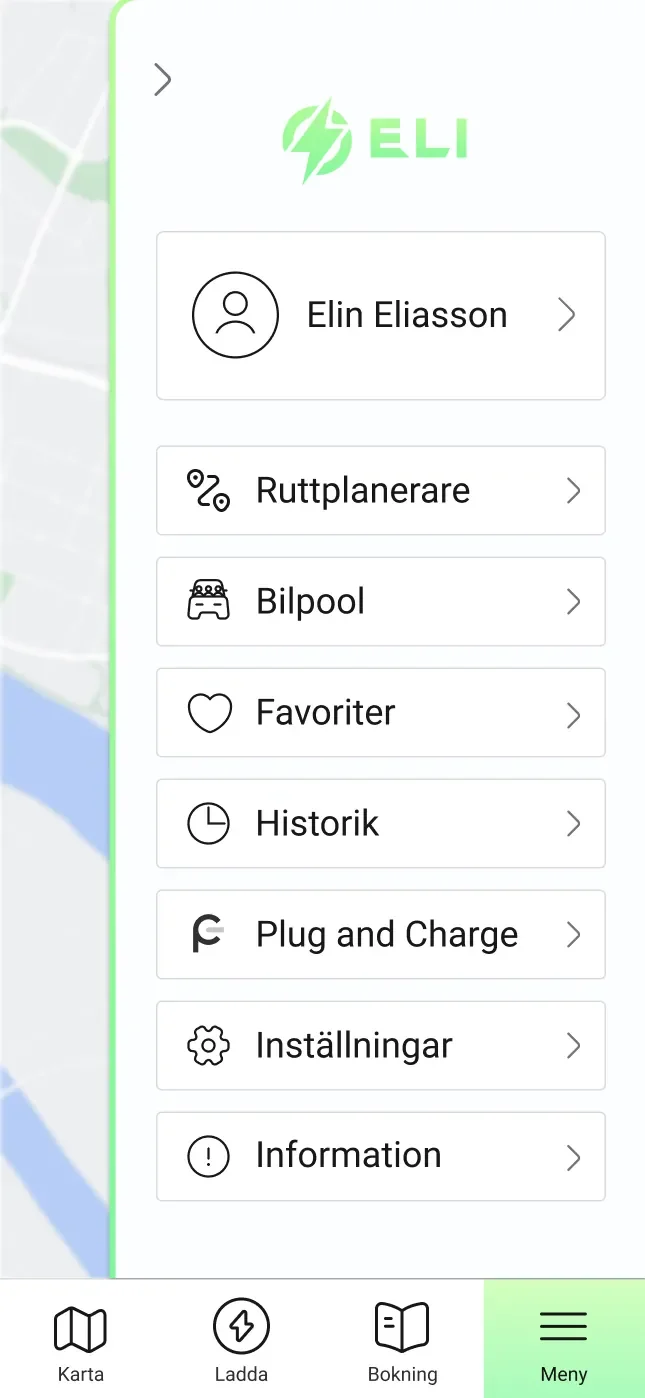Switch to the Karta tab
The image size is (645, 1398).
(80, 1340)
